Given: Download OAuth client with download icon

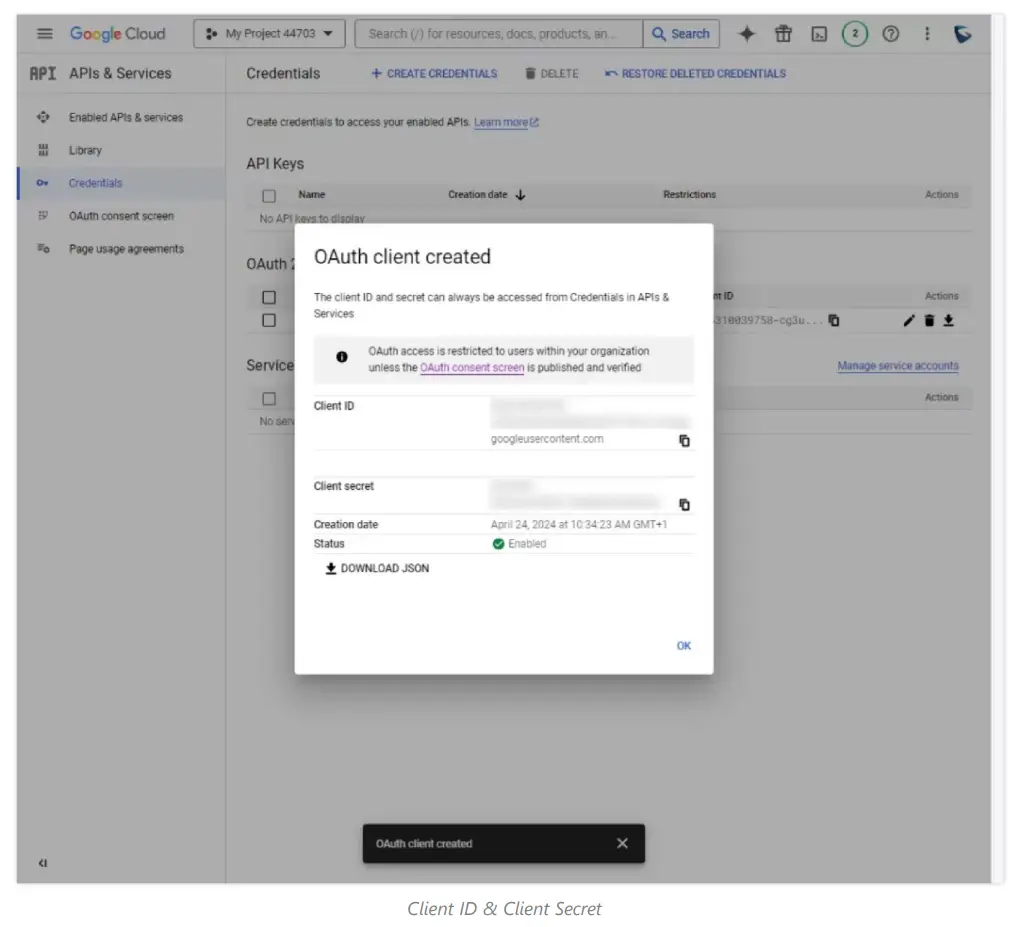Looking at the screenshot, I should click(949, 321).
